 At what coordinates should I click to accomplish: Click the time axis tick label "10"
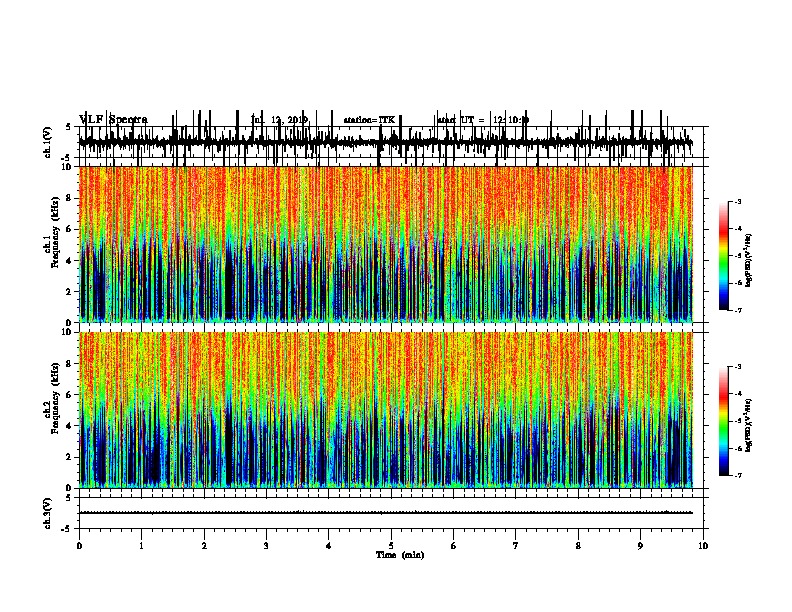point(703,545)
